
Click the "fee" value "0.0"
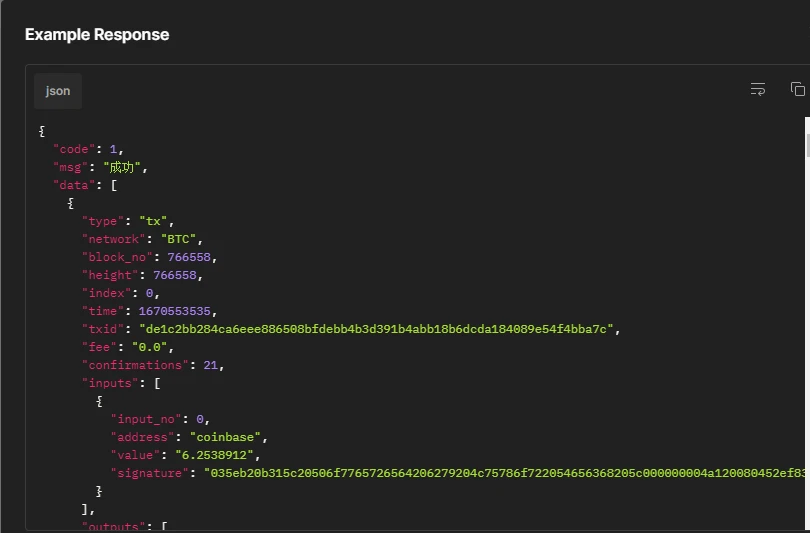(156, 347)
